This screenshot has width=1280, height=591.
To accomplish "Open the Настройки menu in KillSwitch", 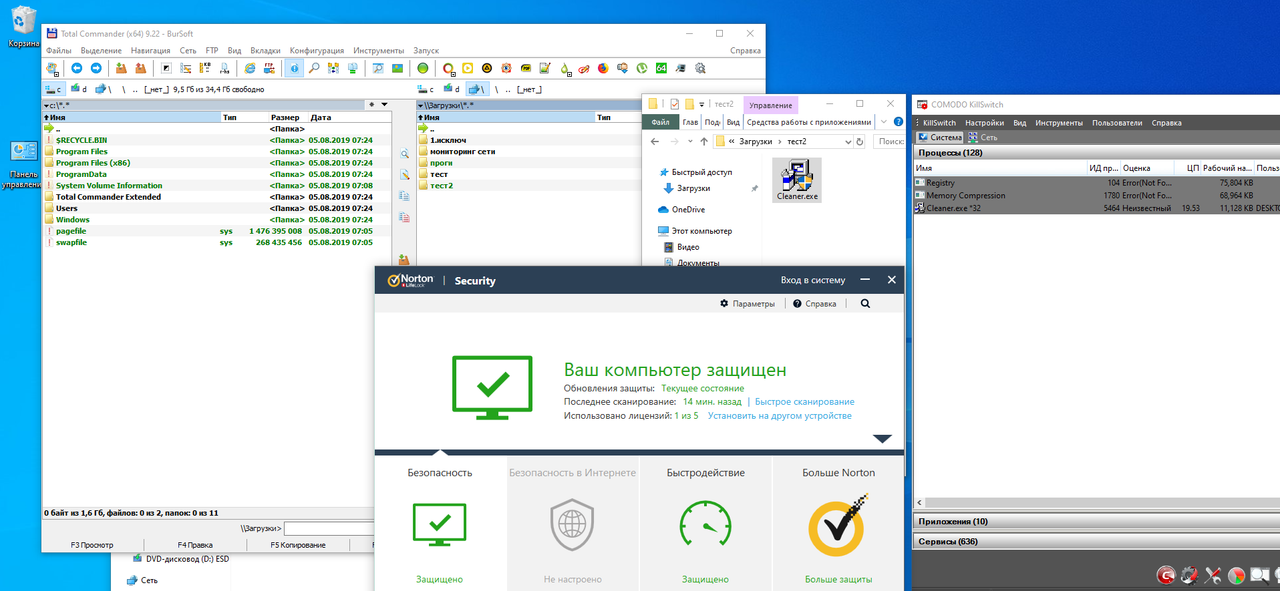I will click(x=984, y=123).
